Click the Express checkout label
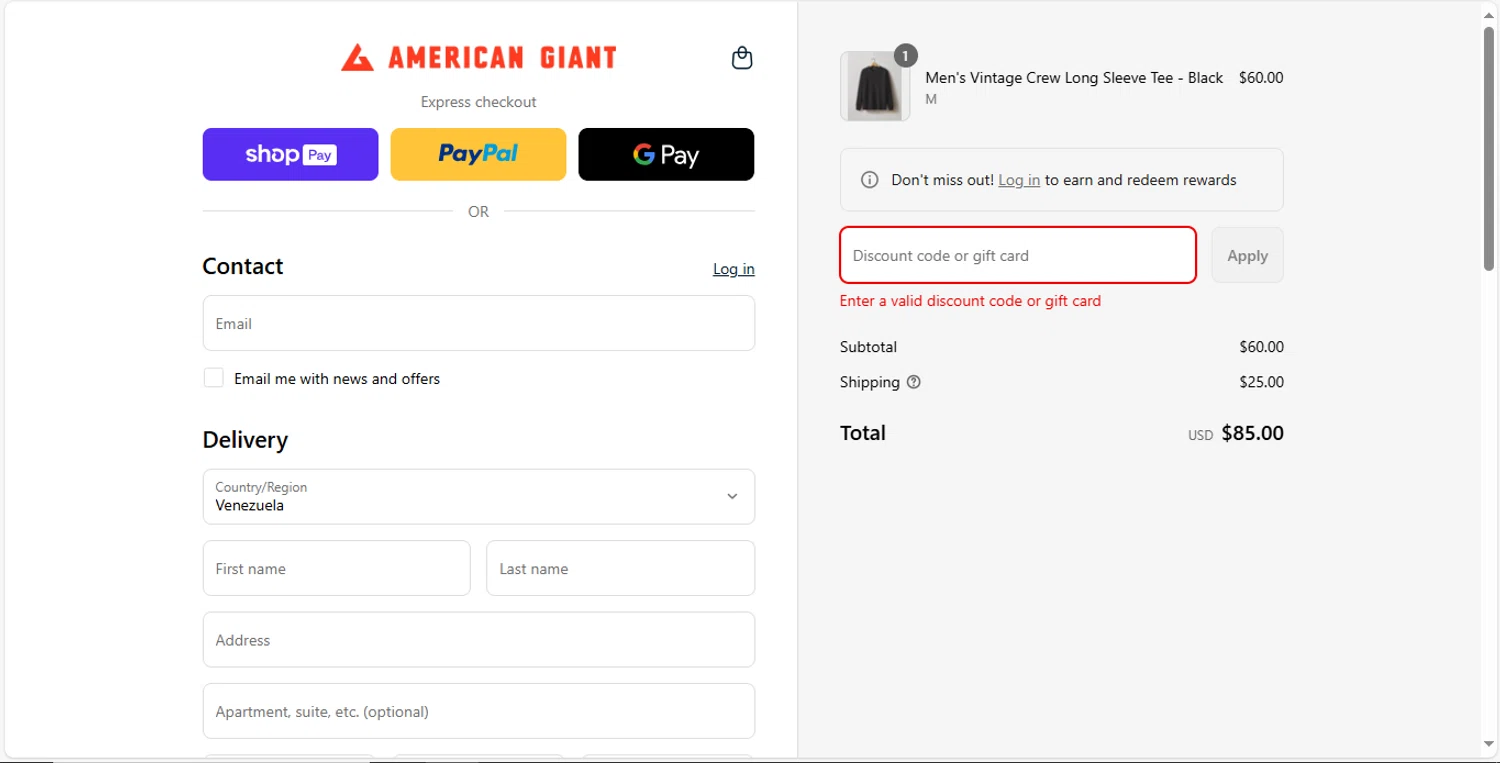The height and width of the screenshot is (763, 1500). pyautogui.click(x=478, y=102)
